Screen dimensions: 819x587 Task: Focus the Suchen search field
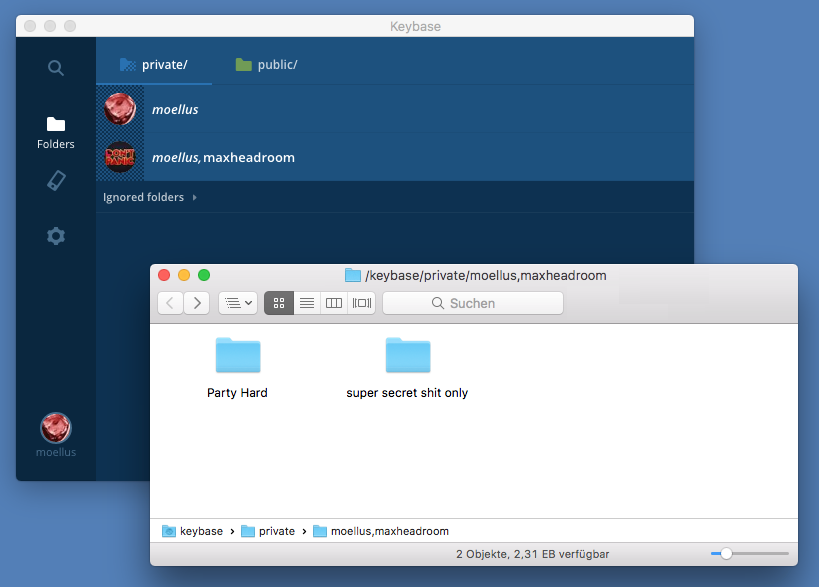473,303
